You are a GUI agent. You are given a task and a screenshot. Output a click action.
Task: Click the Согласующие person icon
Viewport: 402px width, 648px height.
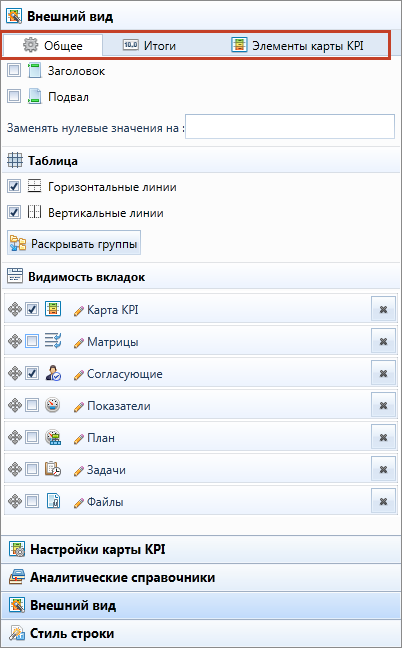pos(53,374)
